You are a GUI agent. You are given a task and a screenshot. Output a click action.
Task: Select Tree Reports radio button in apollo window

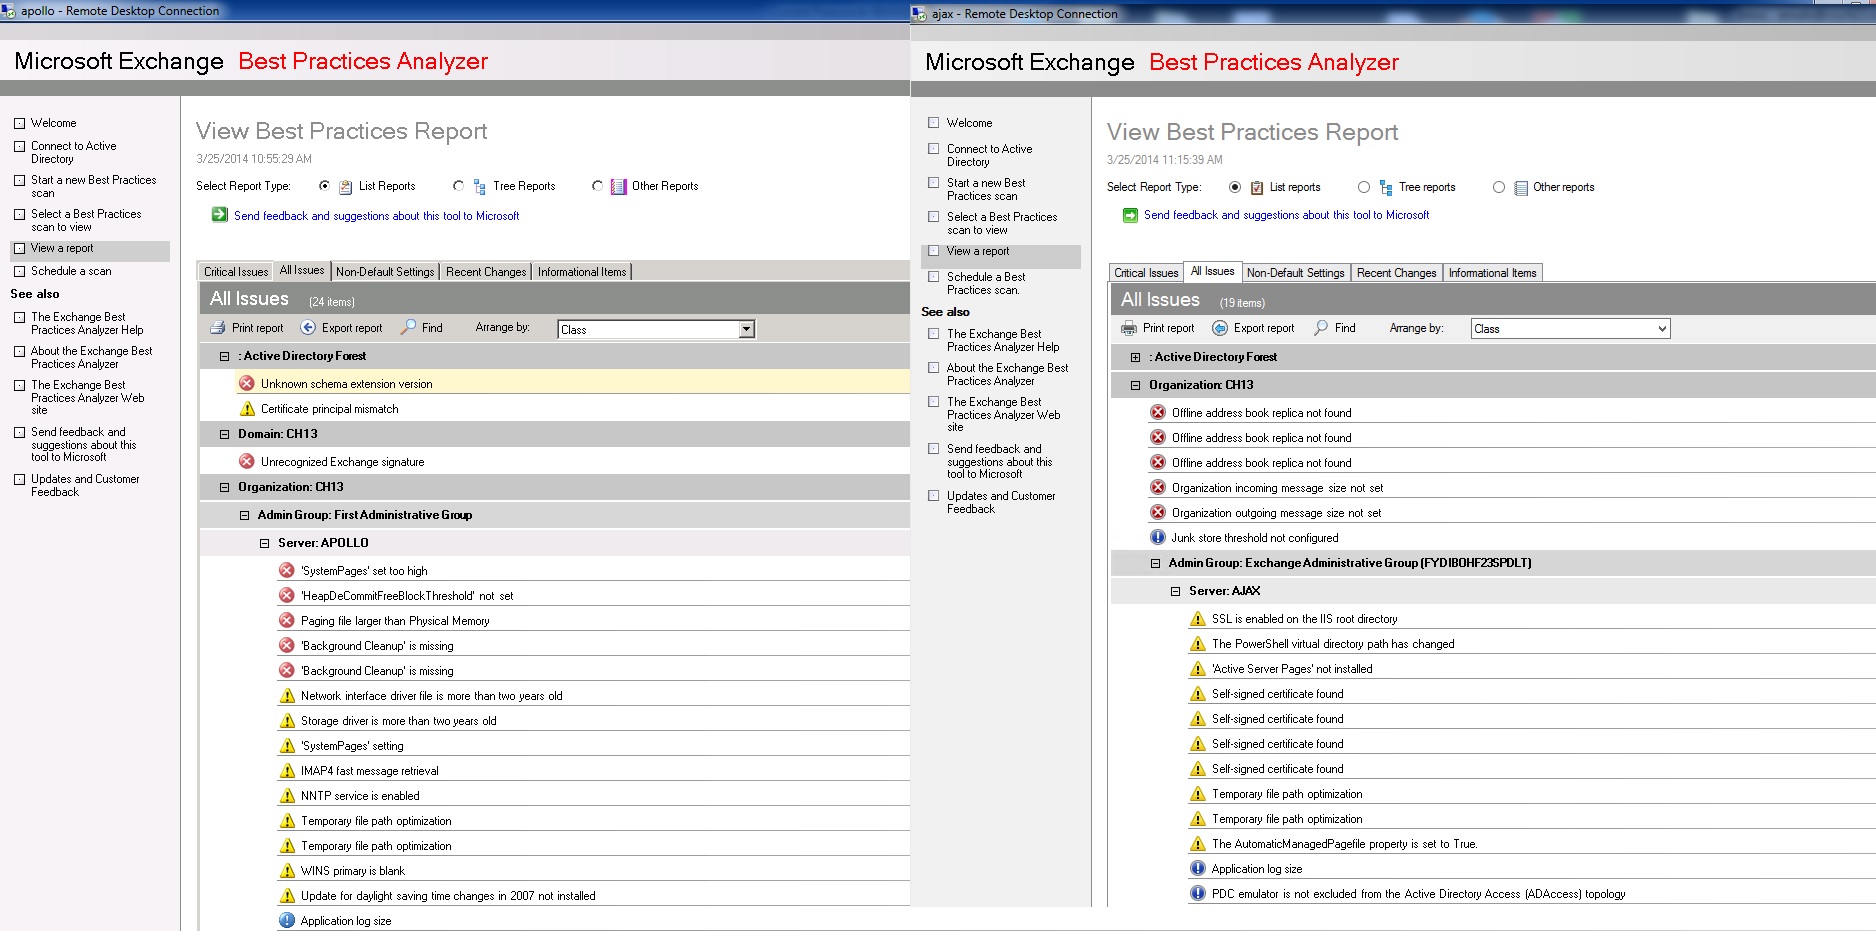click(458, 186)
